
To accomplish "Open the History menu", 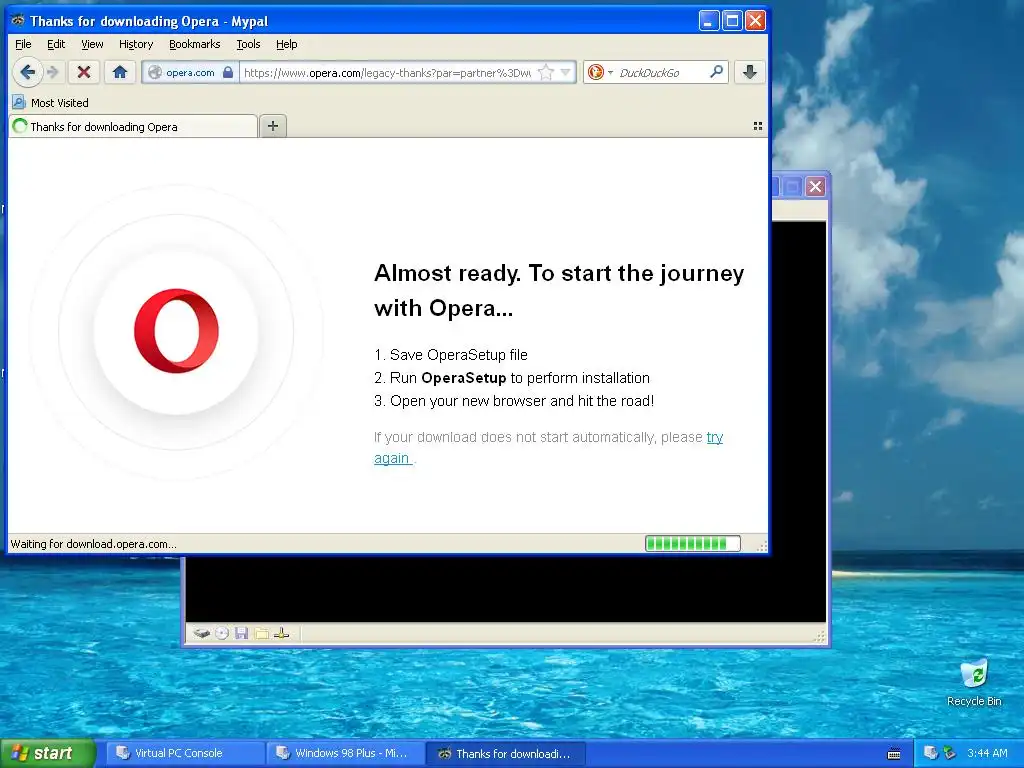I will [136, 44].
